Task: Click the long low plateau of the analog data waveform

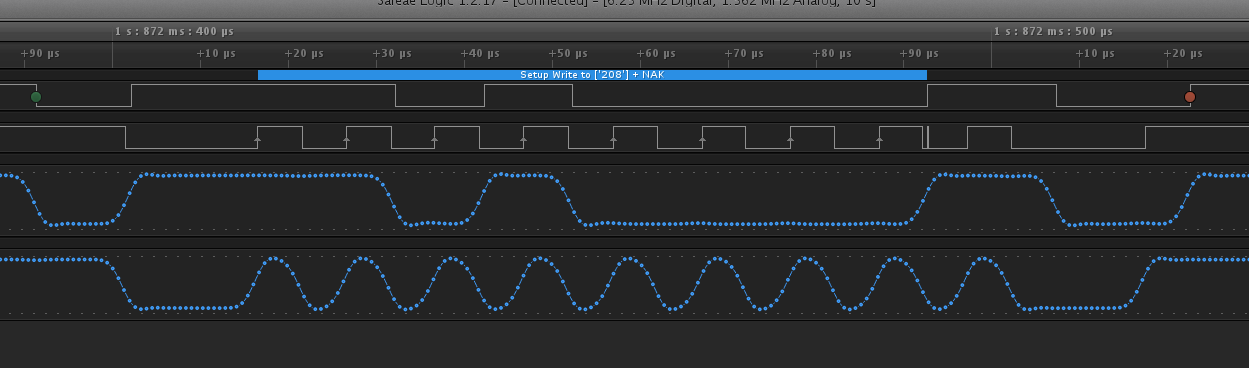Action: 750,224
